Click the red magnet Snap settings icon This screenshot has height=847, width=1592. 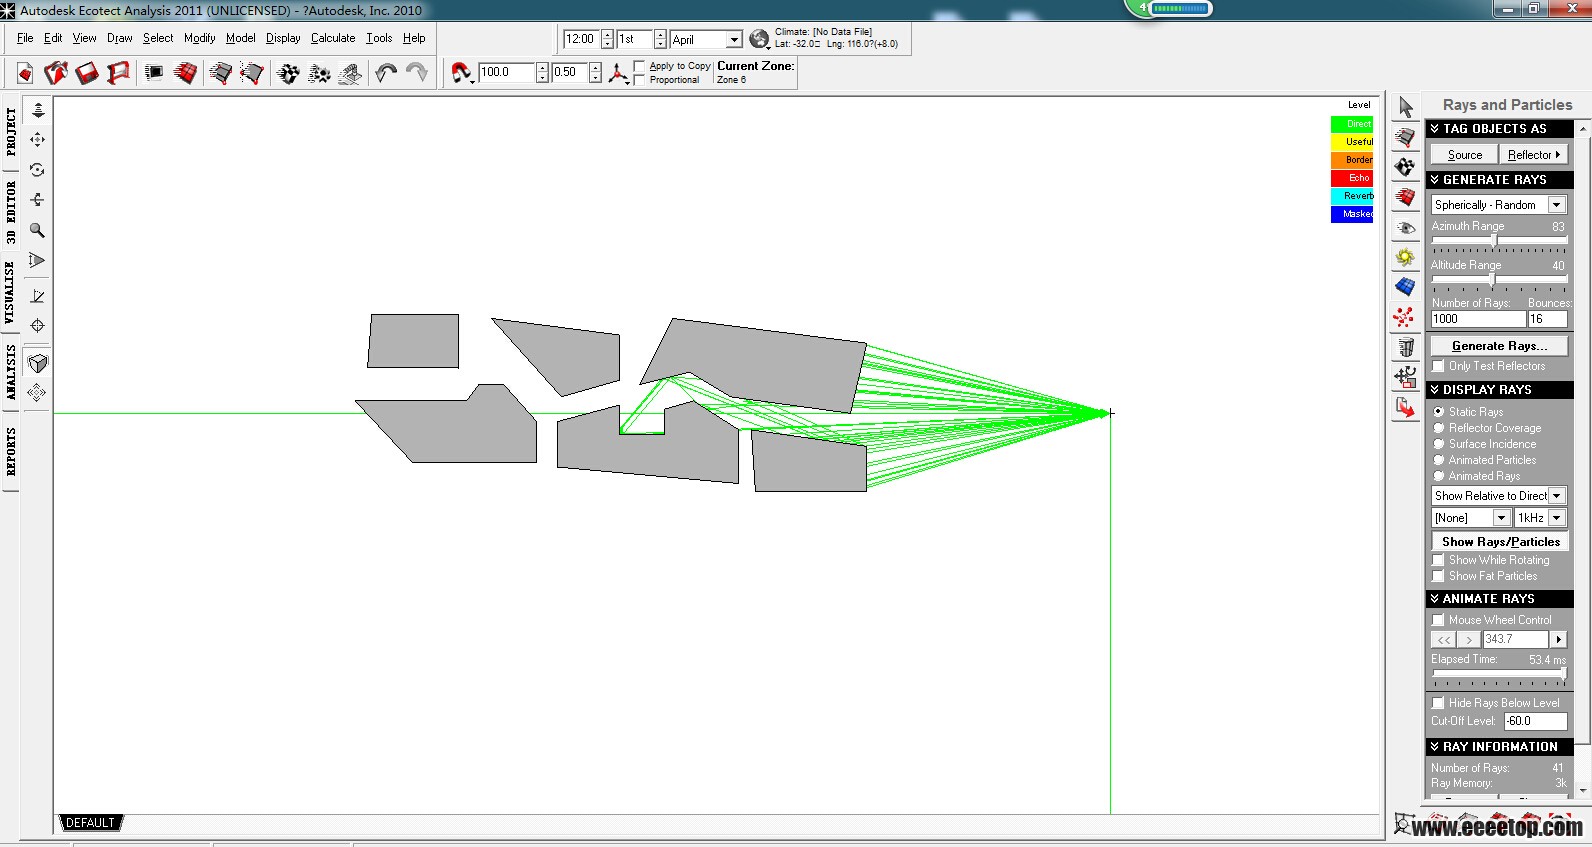coord(461,72)
